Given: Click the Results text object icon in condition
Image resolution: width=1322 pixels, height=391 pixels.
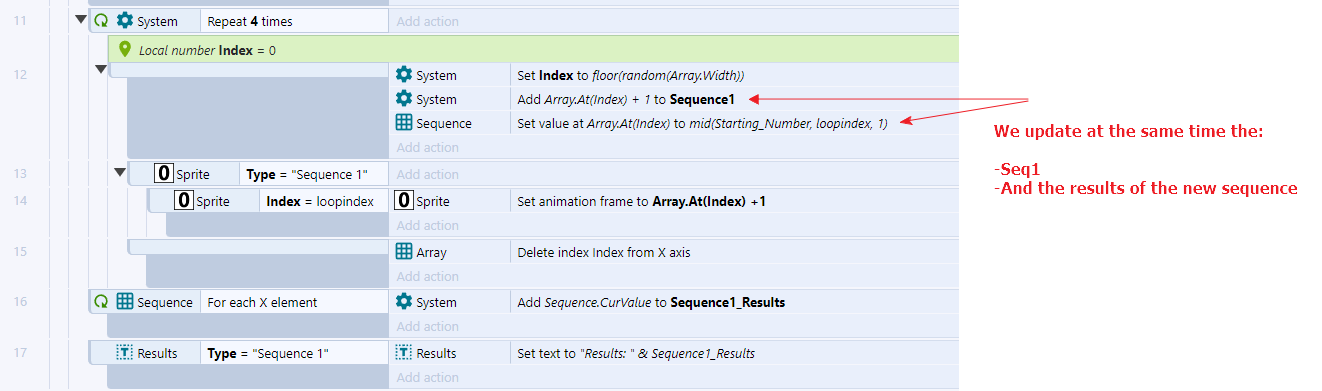Looking at the screenshot, I should click(x=124, y=353).
